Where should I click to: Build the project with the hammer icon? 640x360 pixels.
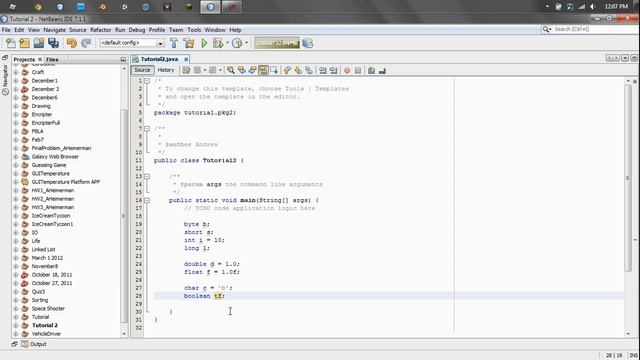point(174,43)
